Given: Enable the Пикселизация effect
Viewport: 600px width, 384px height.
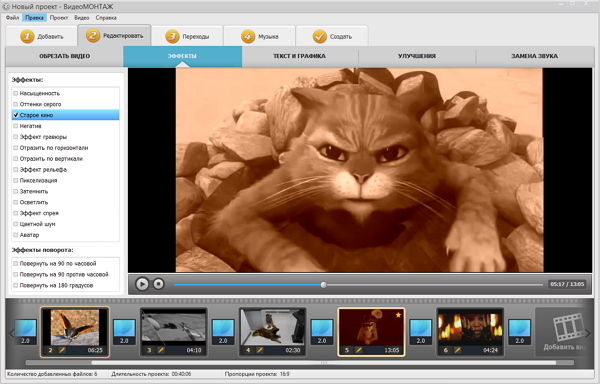Looking at the screenshot, I should 16,181.
